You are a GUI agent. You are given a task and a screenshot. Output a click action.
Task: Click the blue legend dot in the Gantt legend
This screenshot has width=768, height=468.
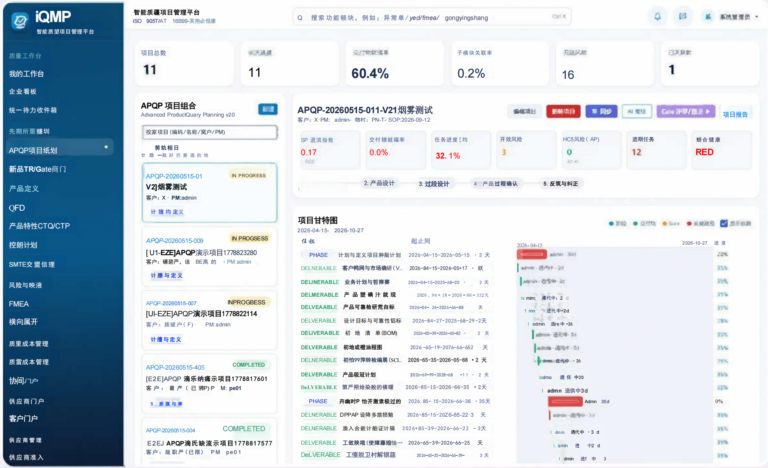[x=611, y=223]
